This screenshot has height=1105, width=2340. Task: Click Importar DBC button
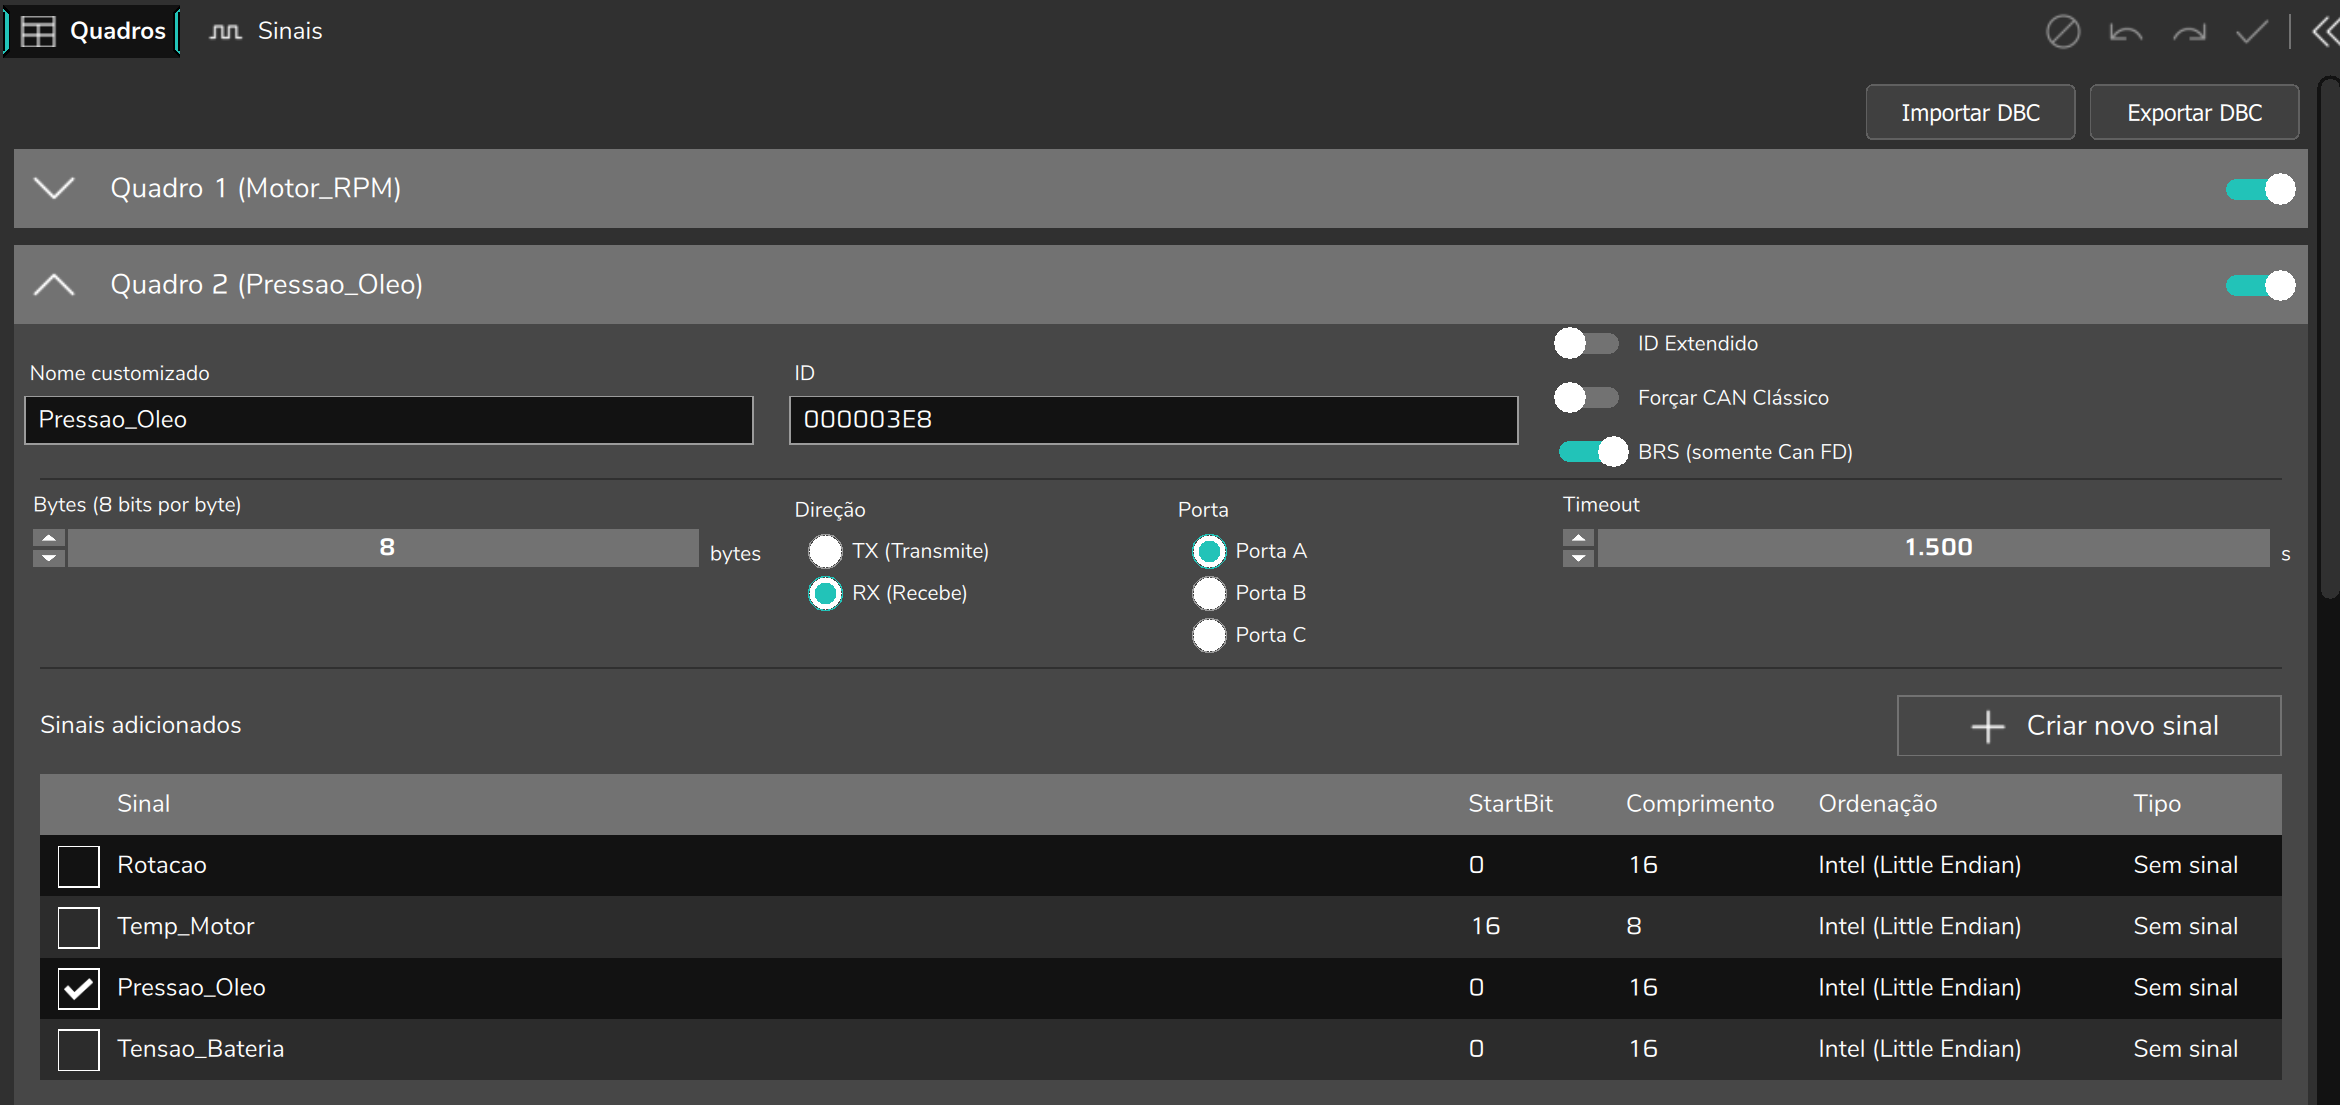pos(1970,112)
